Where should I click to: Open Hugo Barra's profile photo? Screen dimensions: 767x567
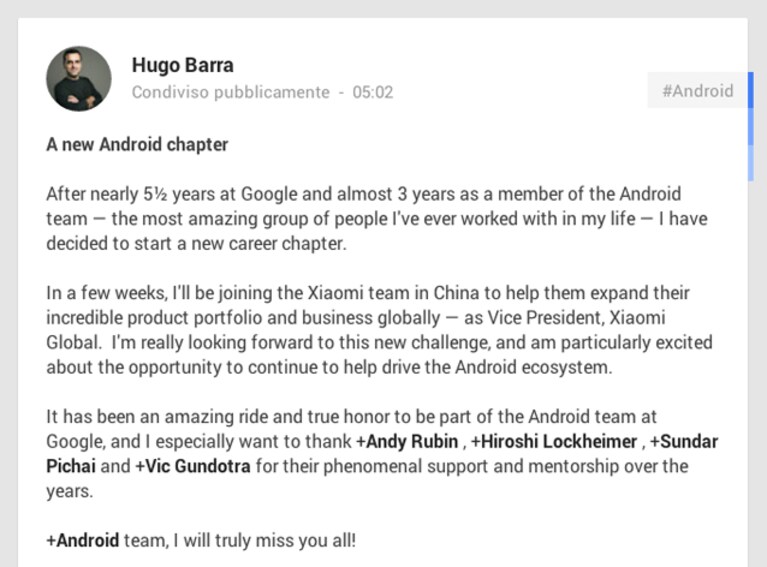click(x=79, y=79)
